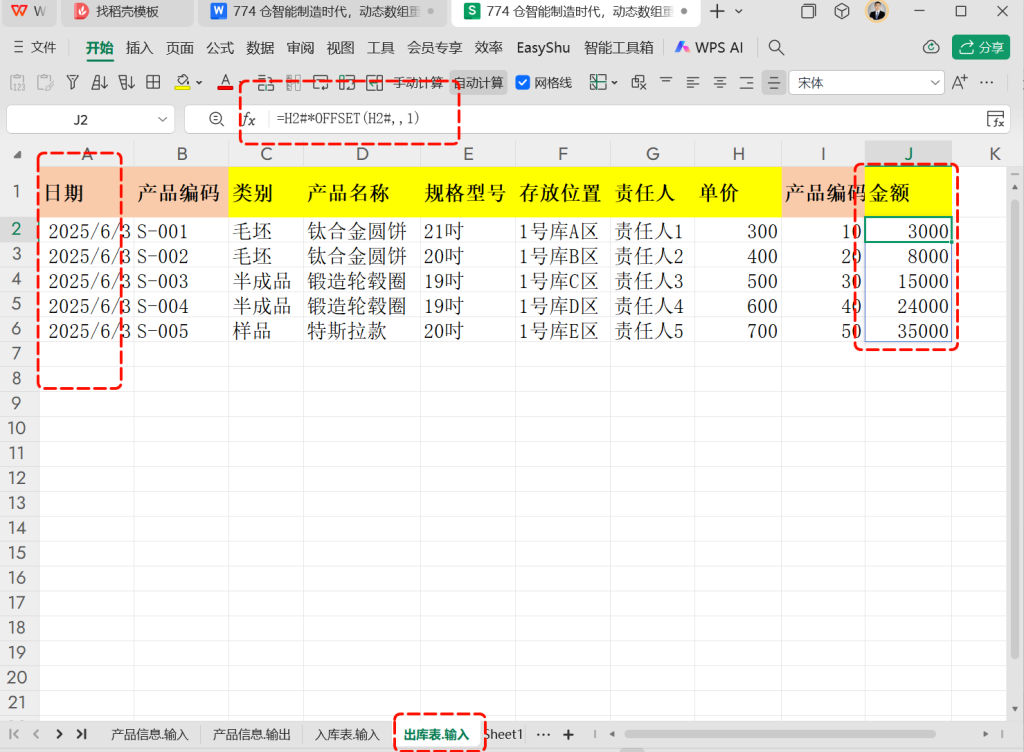Select the 插入 ribbon tab

[x=139, y=48]
